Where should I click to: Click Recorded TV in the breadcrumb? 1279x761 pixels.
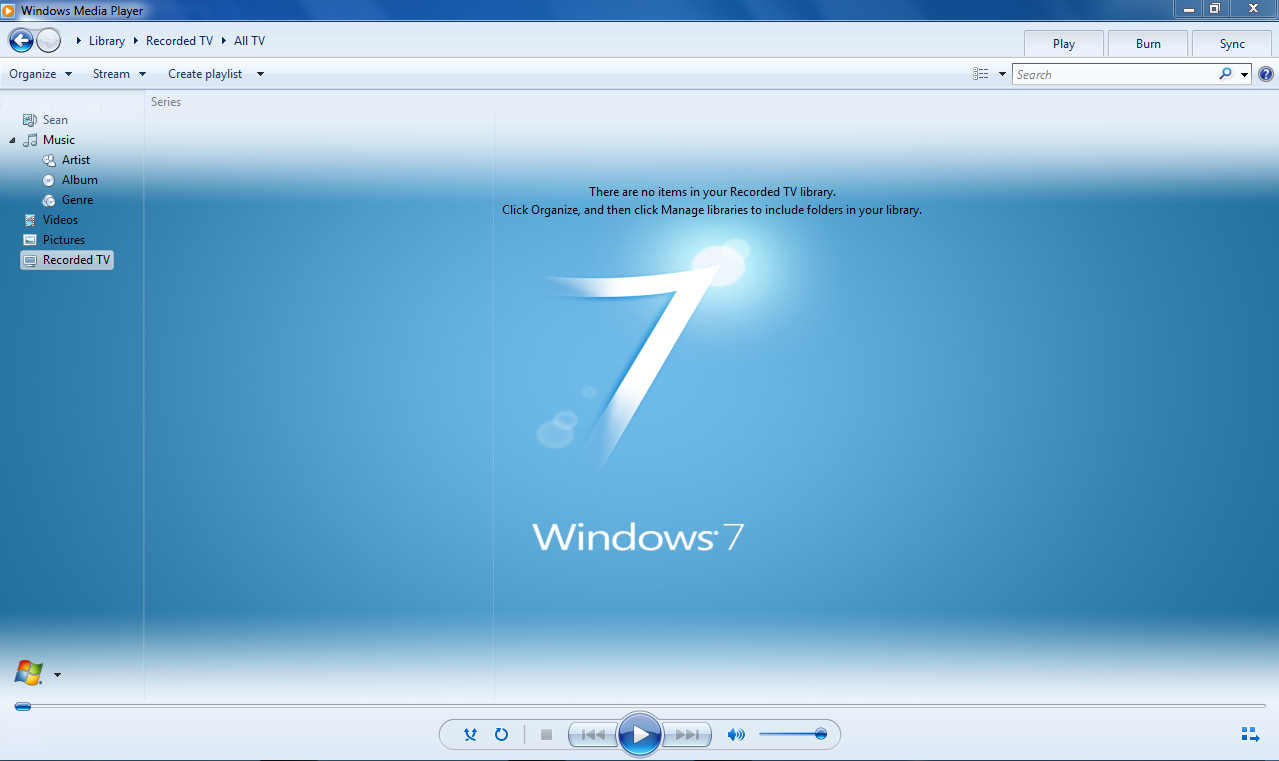click(179, 41)
